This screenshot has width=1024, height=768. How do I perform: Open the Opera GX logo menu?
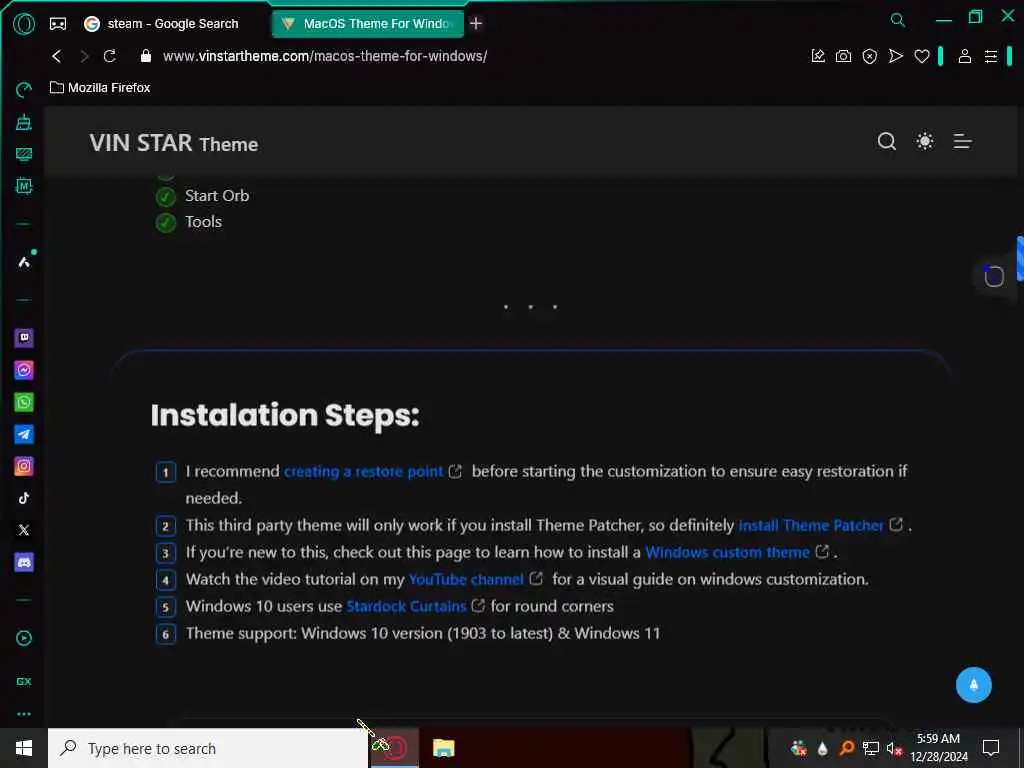pyautogui.click(x=24, y=24)
